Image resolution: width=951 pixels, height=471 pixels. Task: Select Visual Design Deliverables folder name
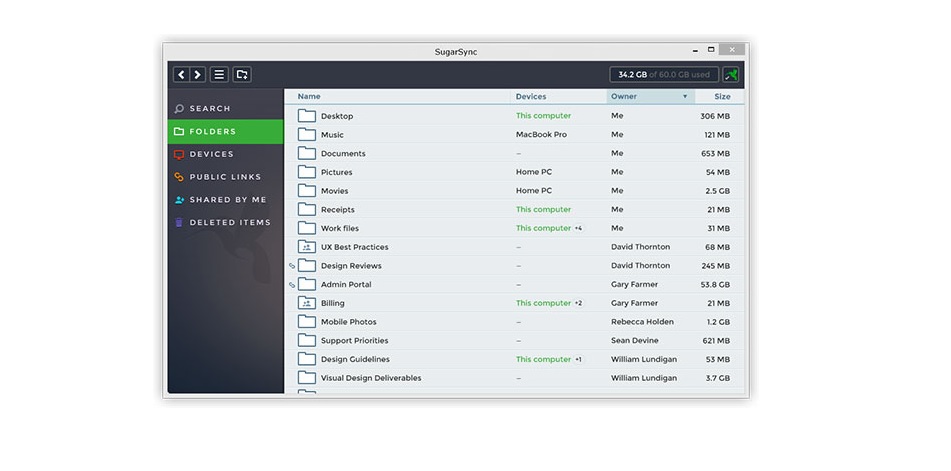(x=371, y=378)
